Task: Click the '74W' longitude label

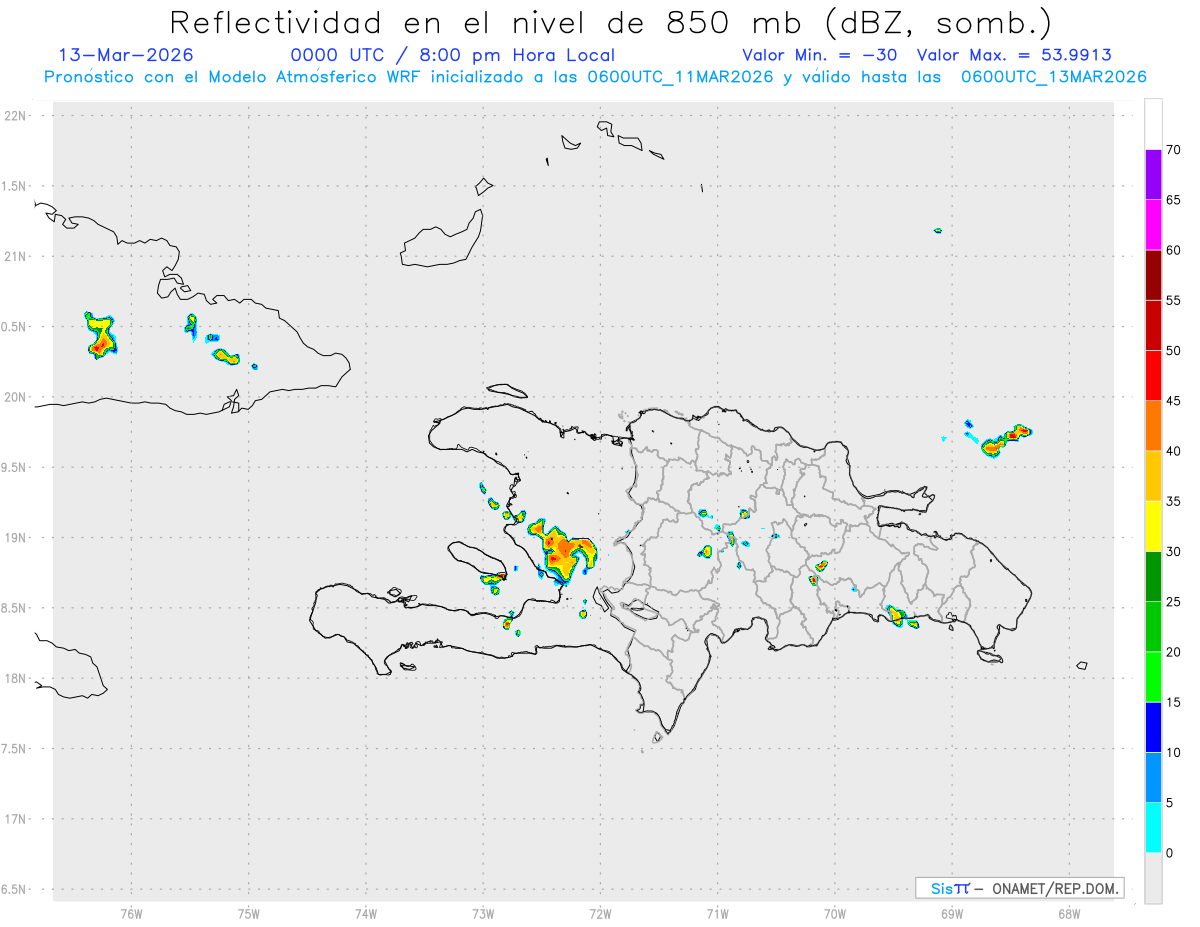Action: pos(366,913)
